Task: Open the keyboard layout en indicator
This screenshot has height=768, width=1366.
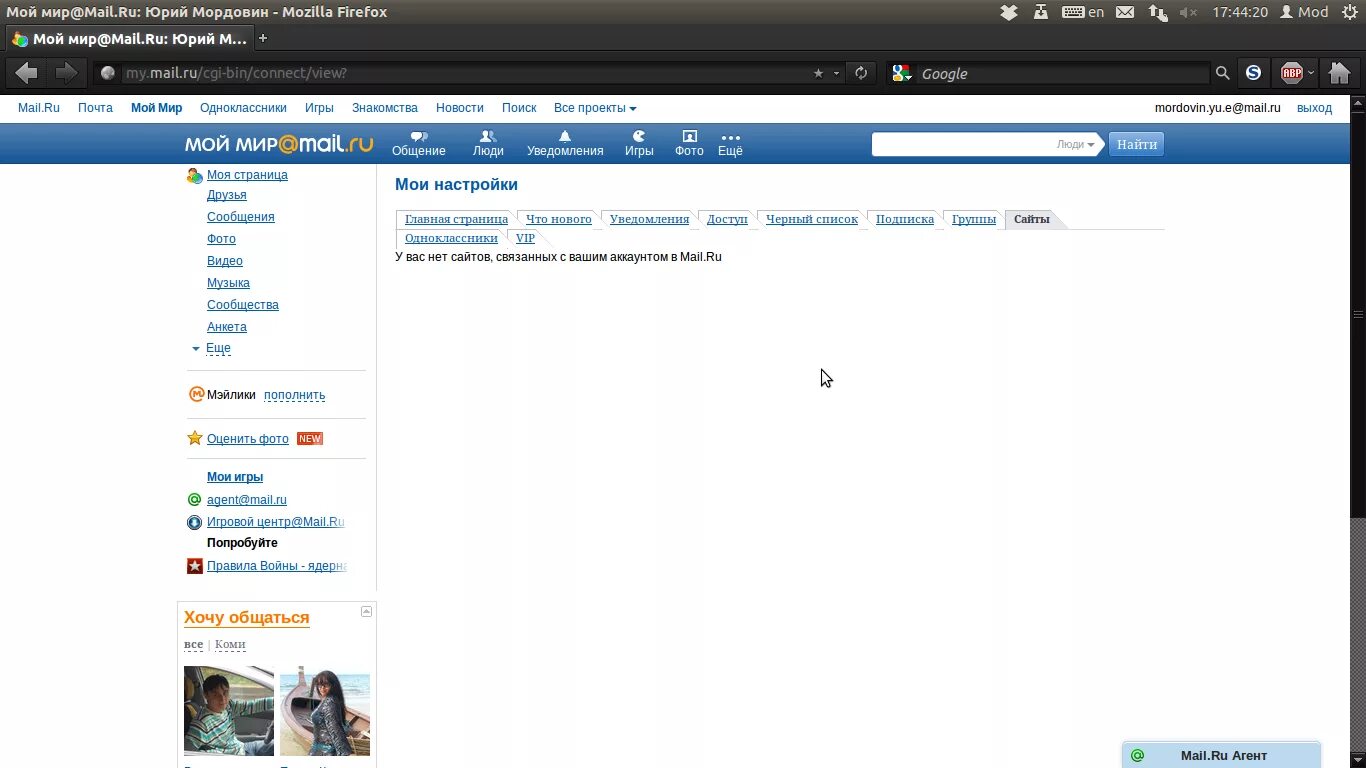Action: [1083, 12]
